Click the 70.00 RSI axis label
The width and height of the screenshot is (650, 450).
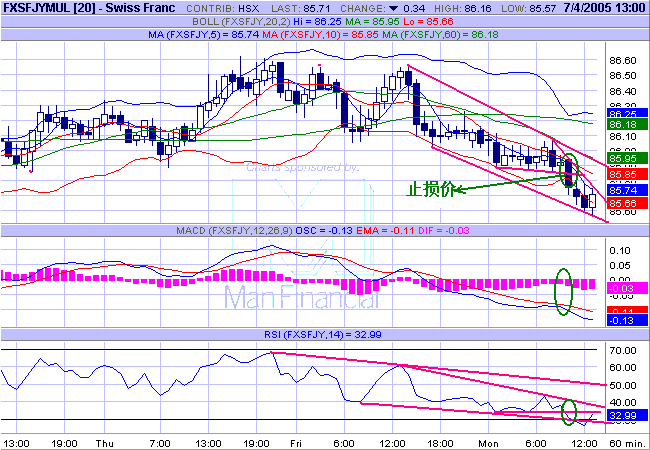[623, 351]
